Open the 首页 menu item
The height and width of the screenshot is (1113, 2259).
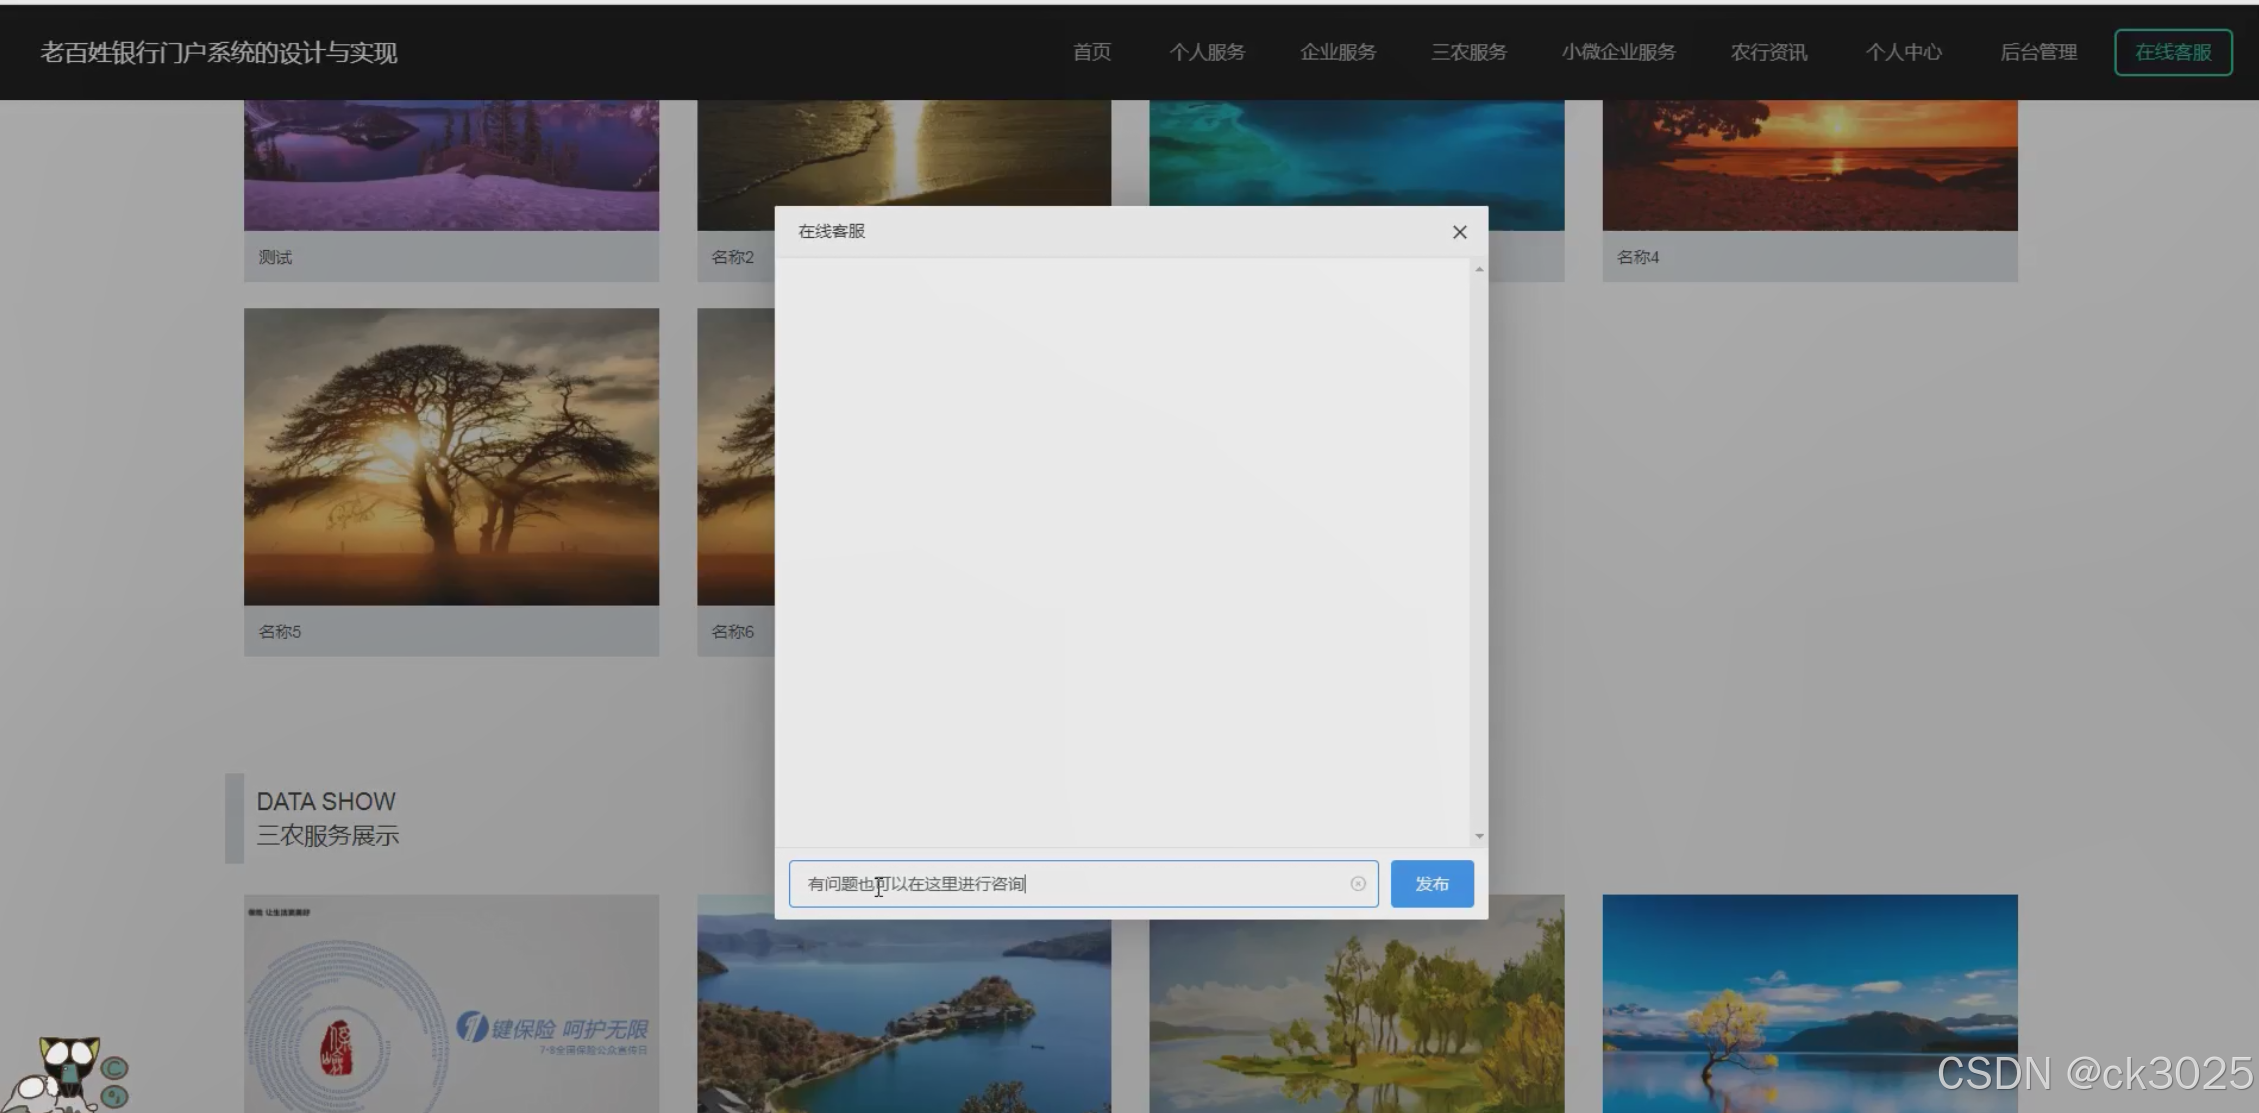(1091, 52)
